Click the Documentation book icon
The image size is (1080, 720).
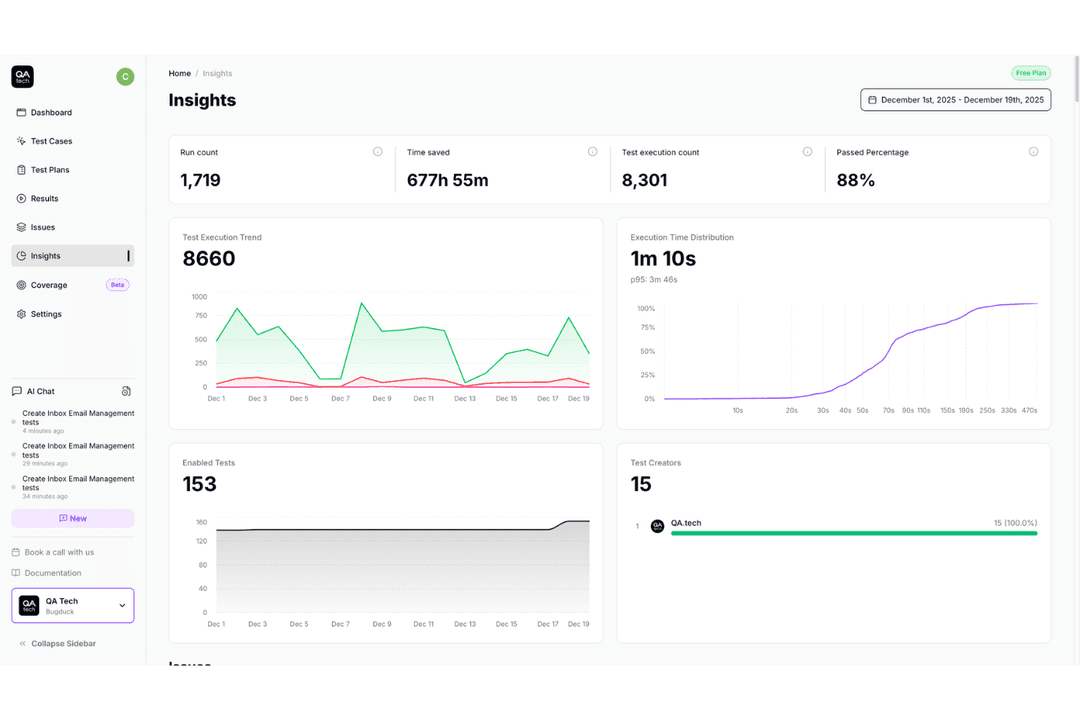(16, 573)
